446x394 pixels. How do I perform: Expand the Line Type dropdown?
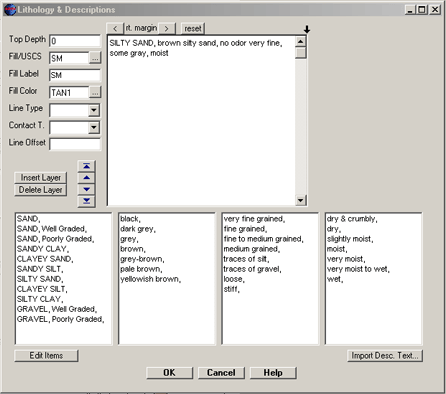pyautogui.click(x=94, y=110)
